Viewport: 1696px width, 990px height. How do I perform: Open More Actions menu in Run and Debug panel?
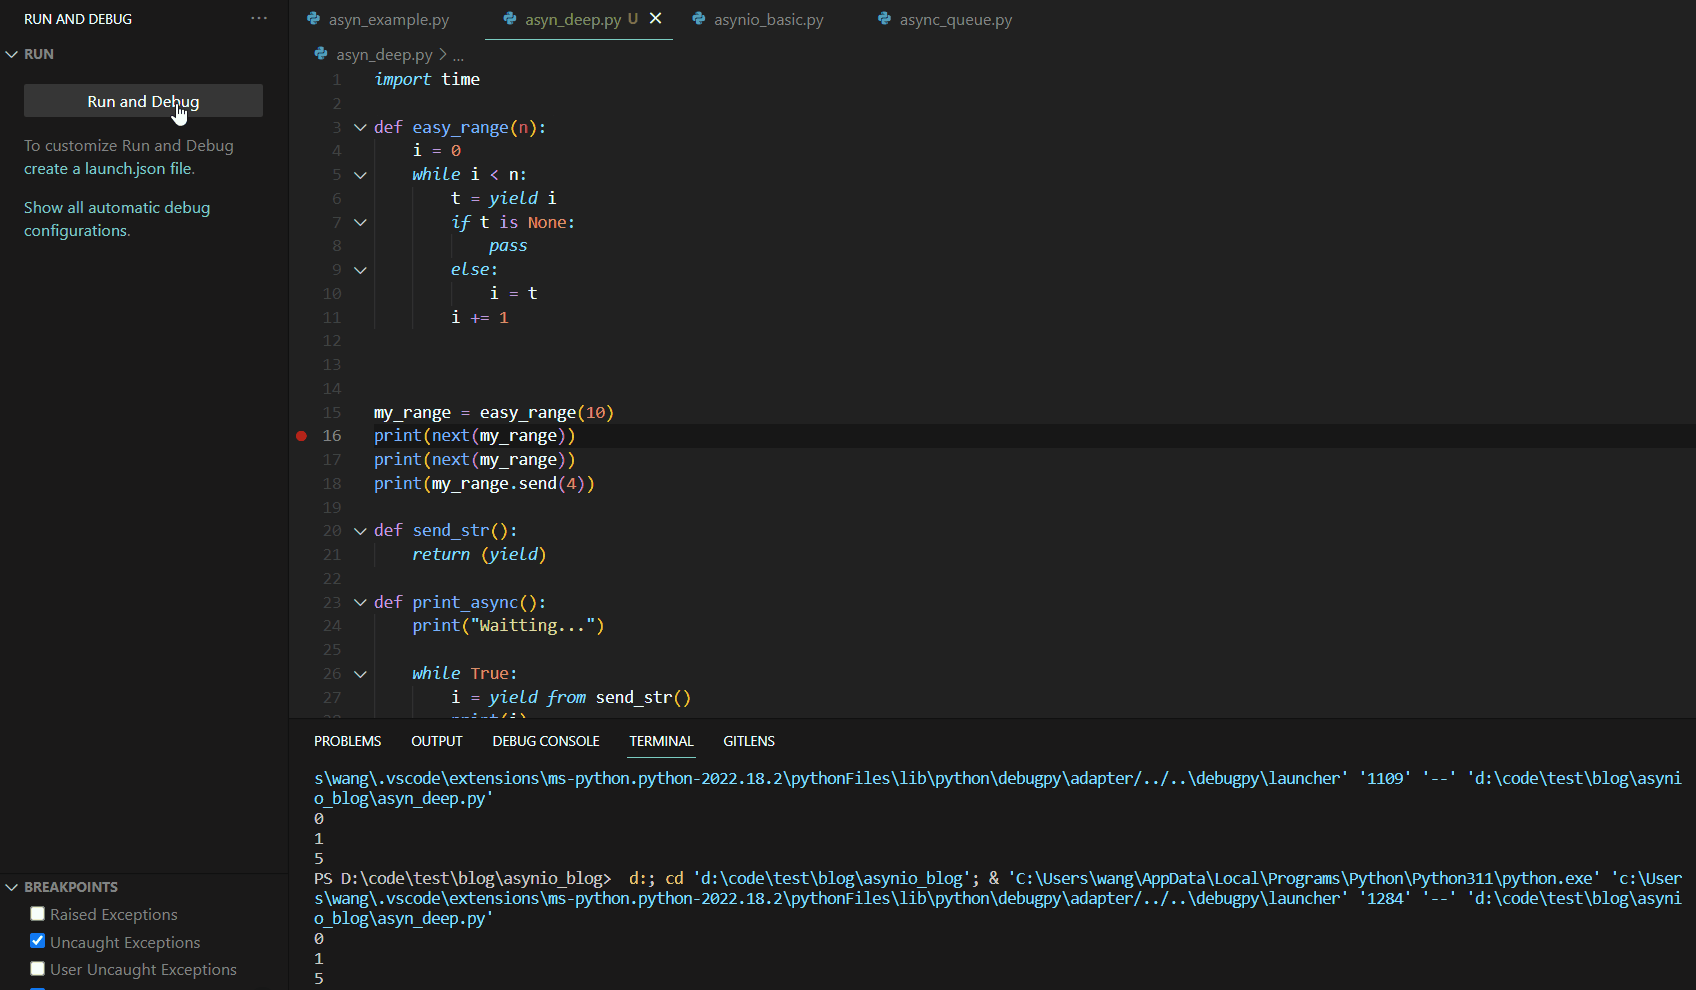pos(259,18)
